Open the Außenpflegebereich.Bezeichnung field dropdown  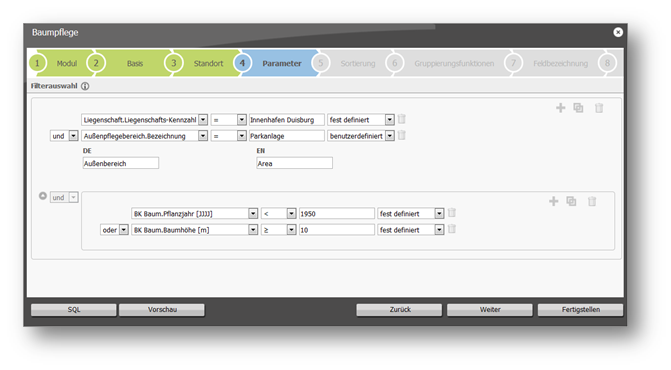(203, 136)
